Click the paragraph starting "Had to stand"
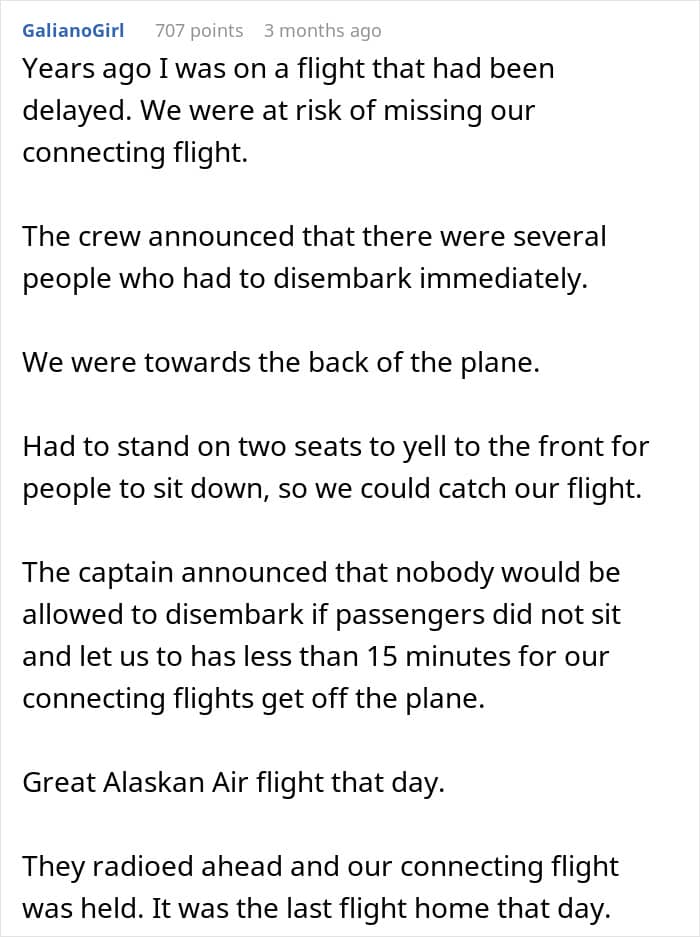This screenshot has width=700, height=937. pos(335,466)
